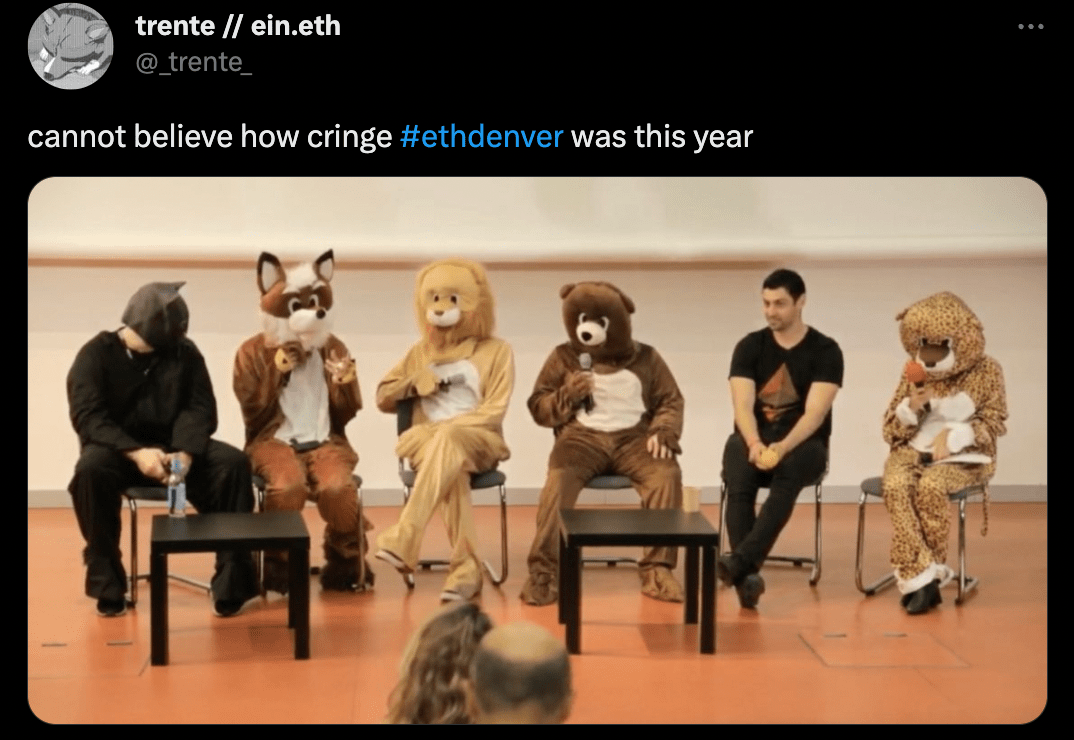Click the paper cup on right table
Image resolution: width=1074 pixels, height=740 pixels.
690,499
